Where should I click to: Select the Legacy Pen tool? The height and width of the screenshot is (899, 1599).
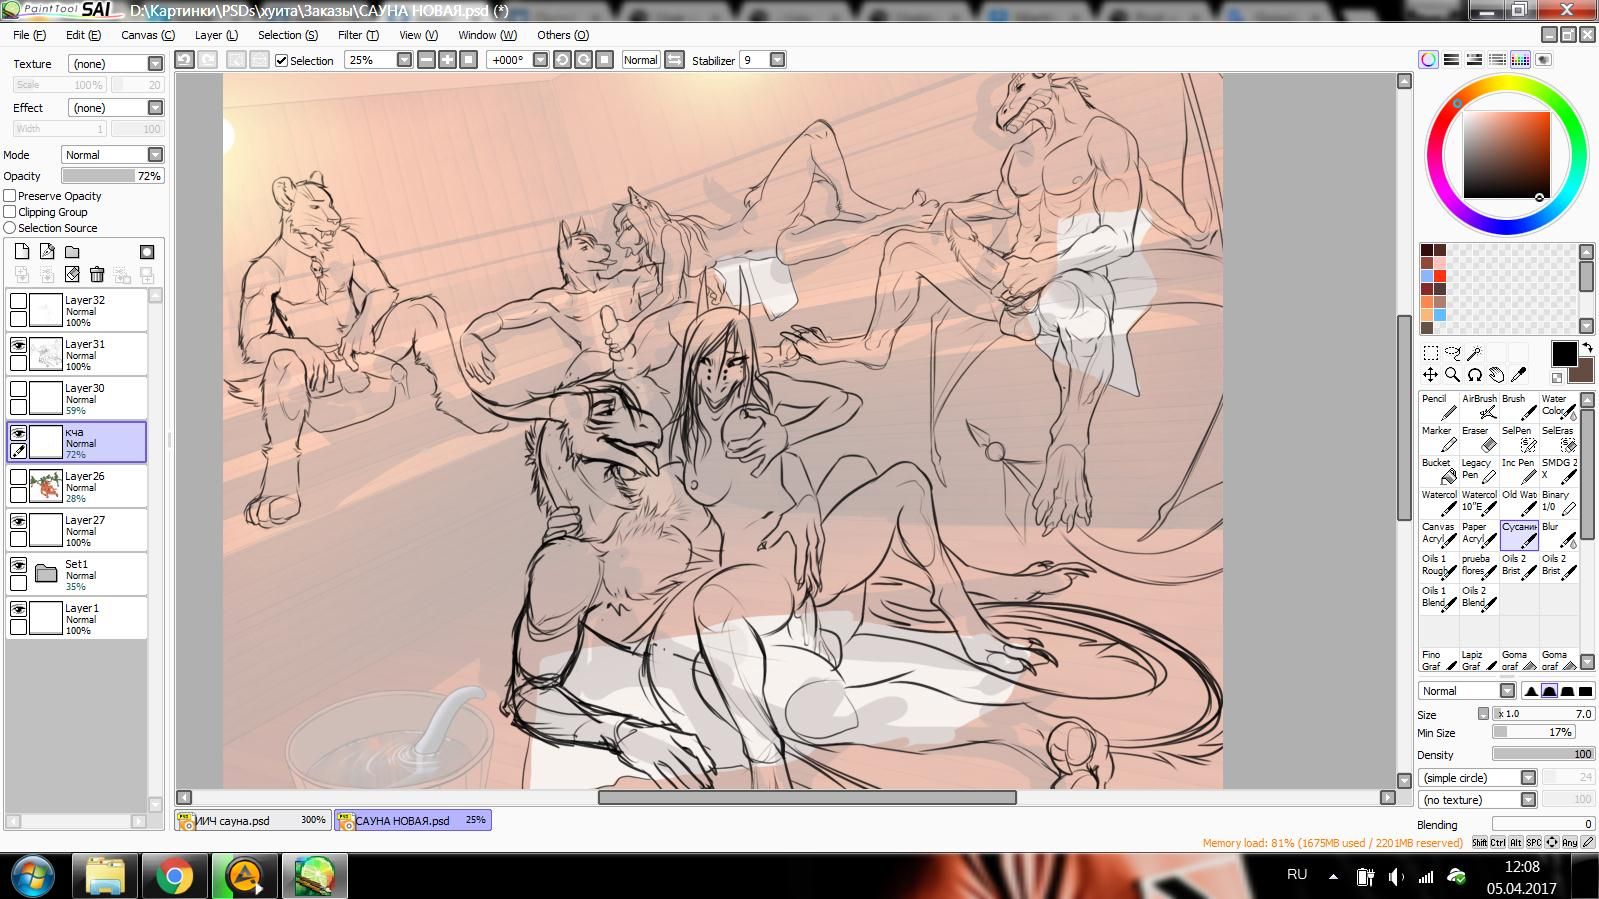pyautogui.click(x=1479, y=470)
